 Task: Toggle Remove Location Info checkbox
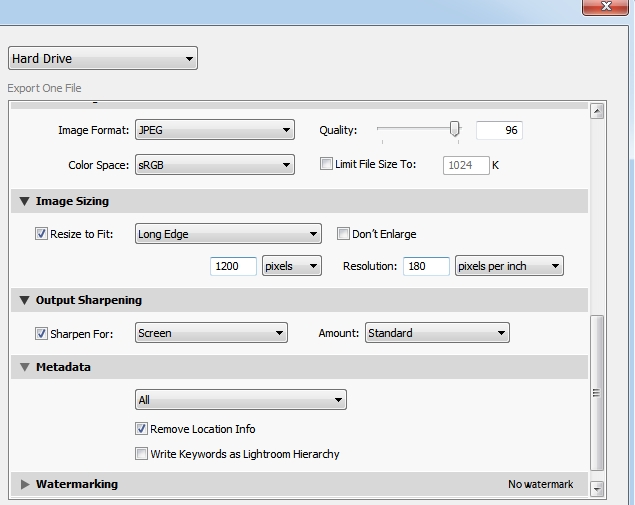point(141,429)
